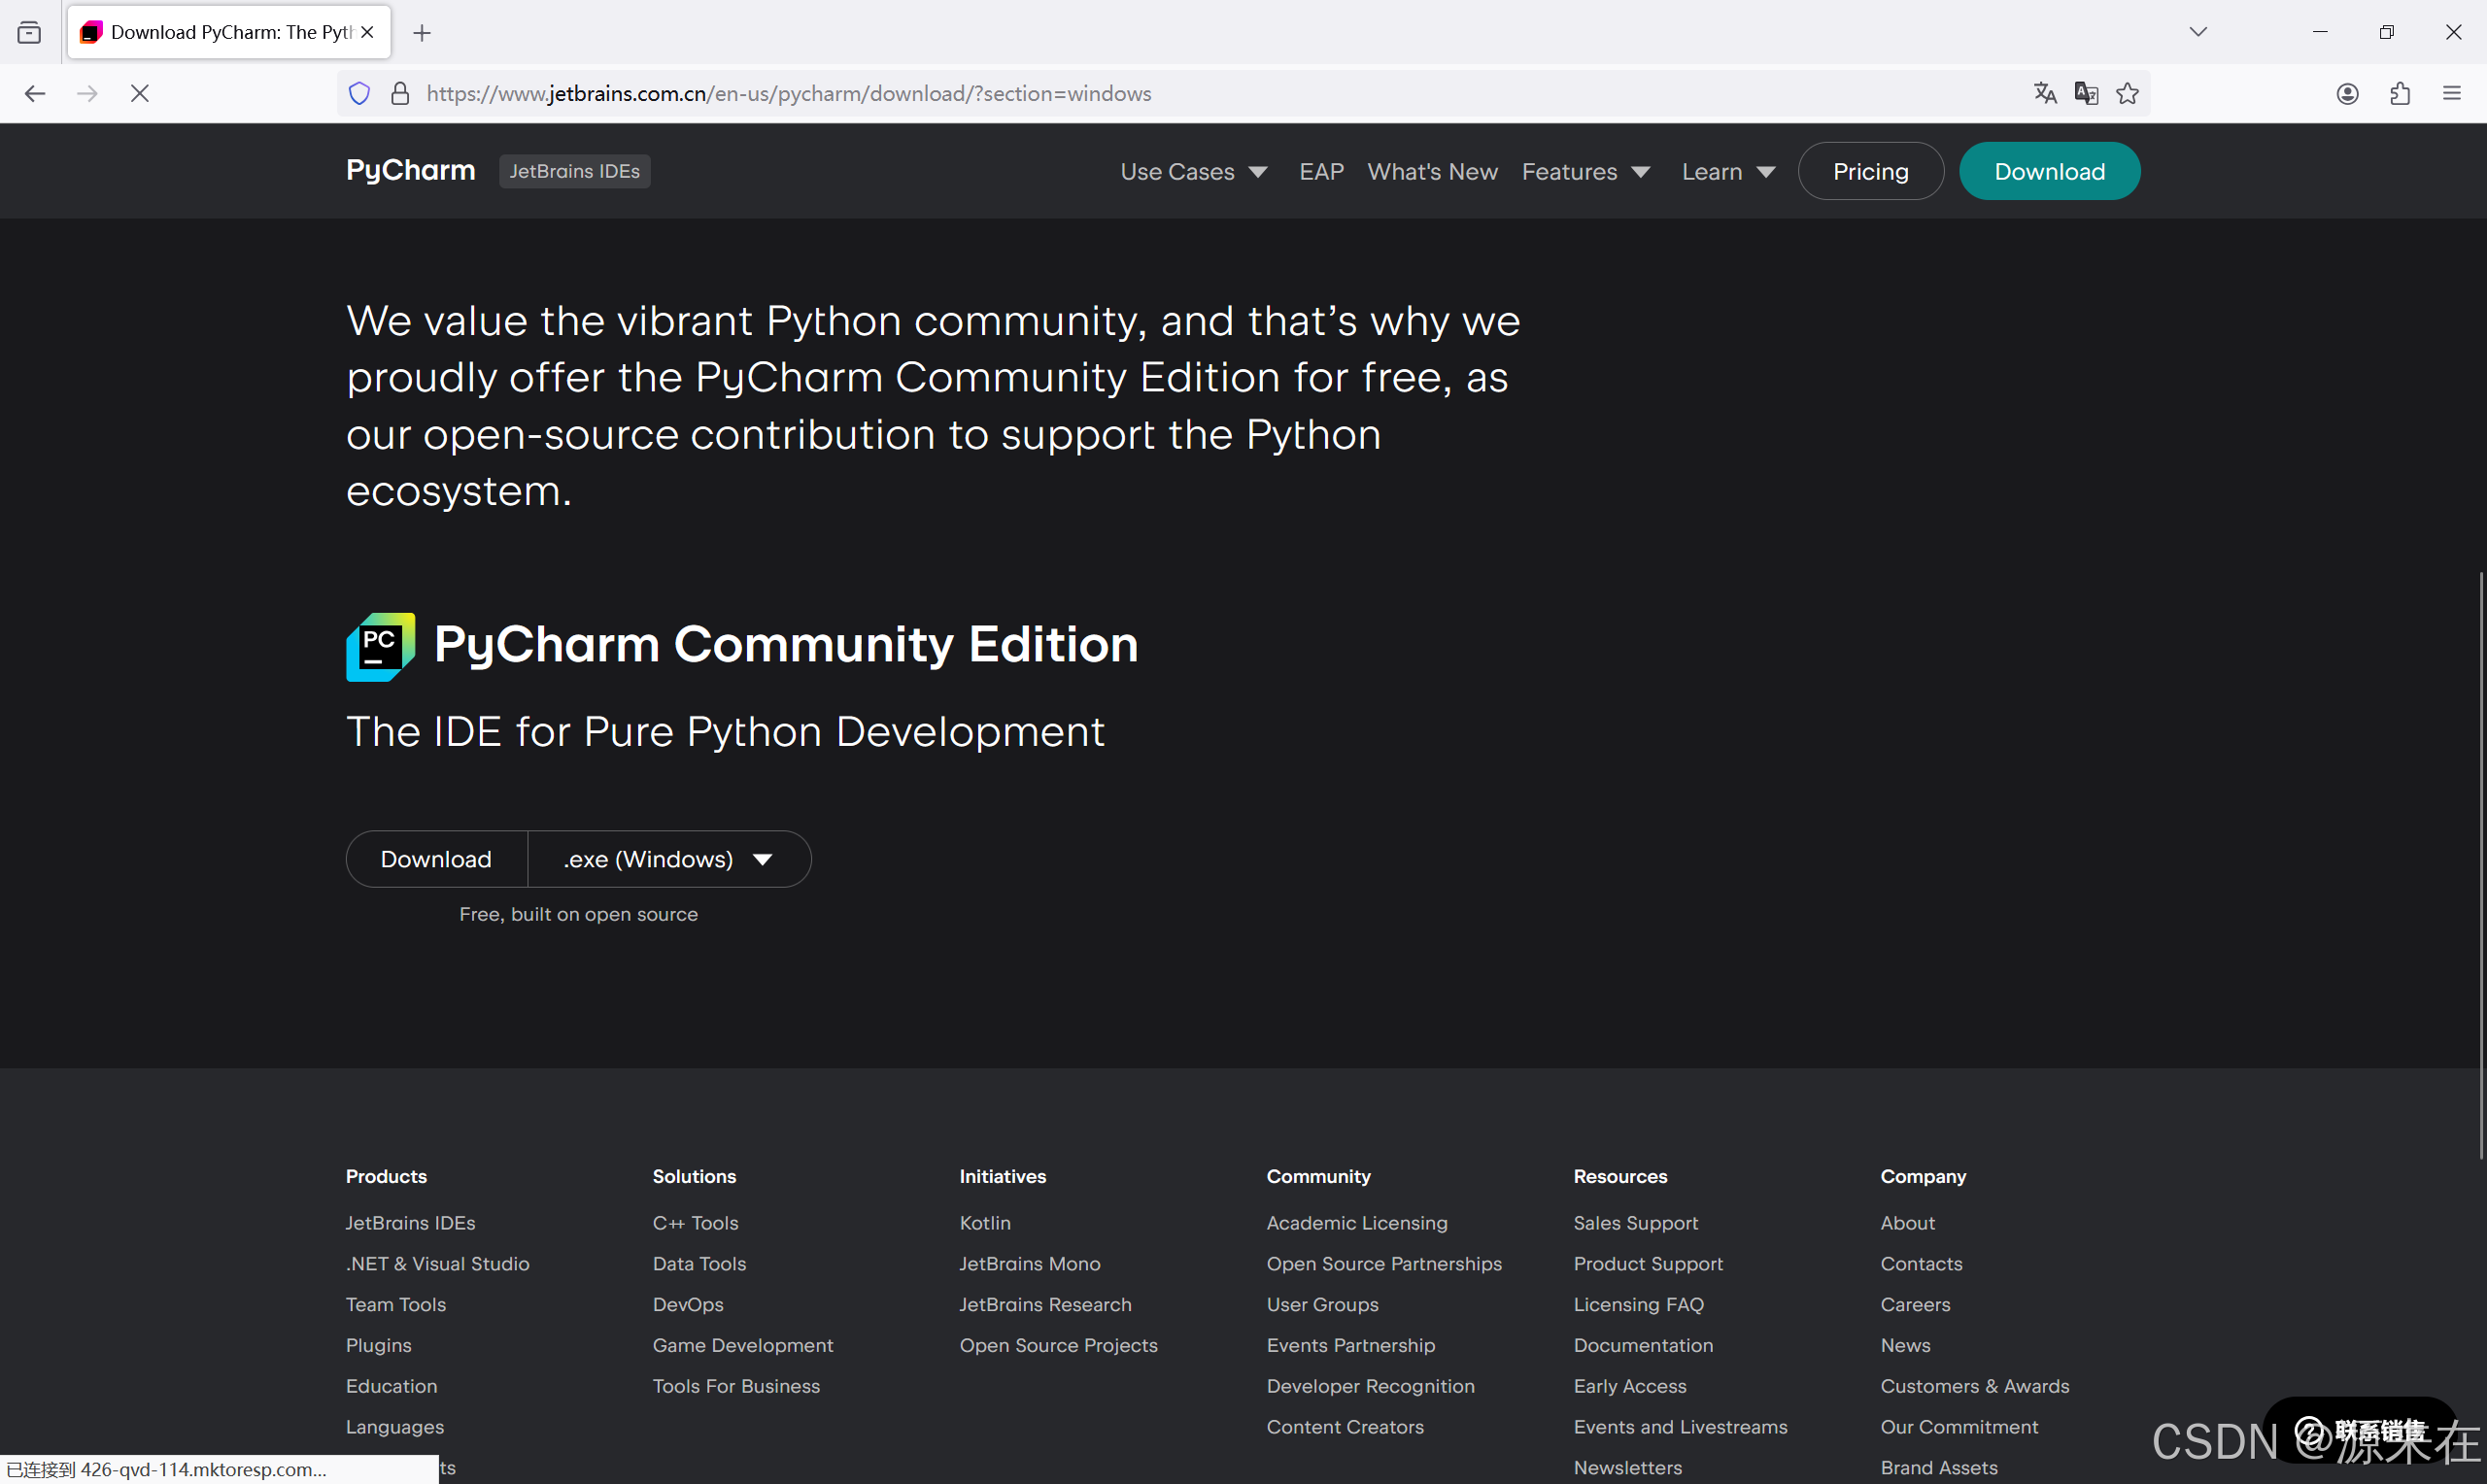Select the EAP menu item
The width and height of the screenshot is (2487, 1484).
click(1321, 171)
